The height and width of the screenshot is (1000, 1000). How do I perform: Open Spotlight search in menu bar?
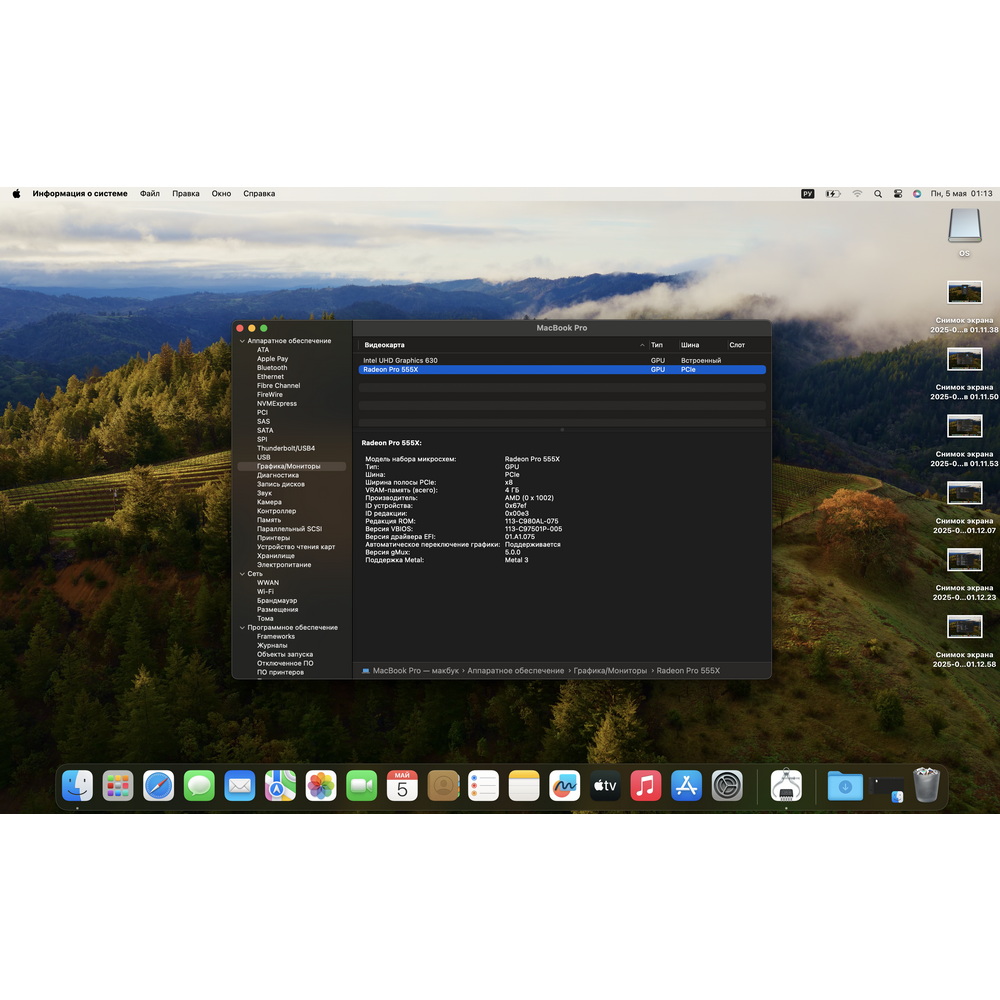pos(878,194)
